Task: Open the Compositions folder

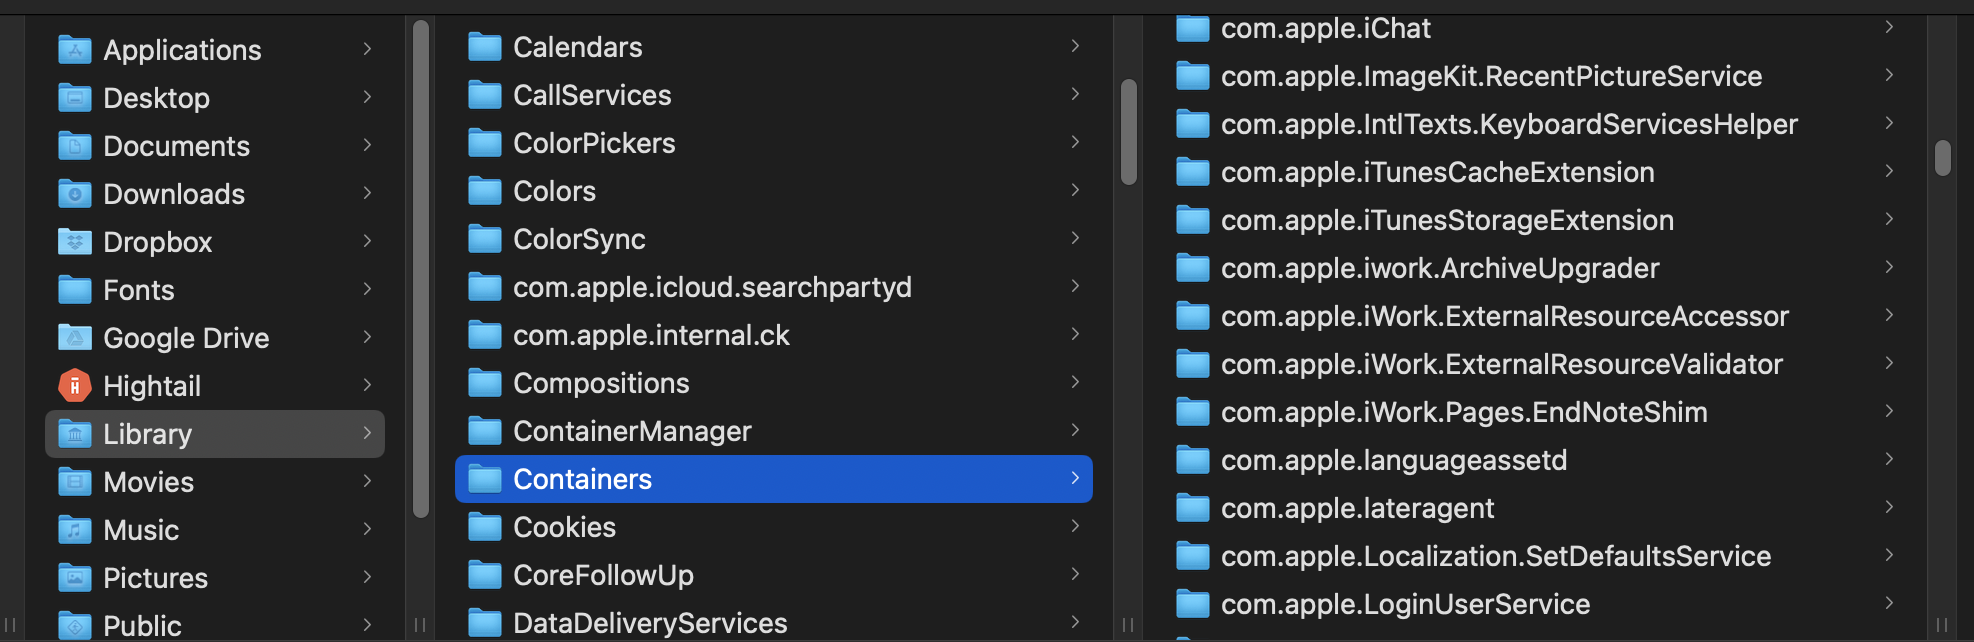Action: 601,383
